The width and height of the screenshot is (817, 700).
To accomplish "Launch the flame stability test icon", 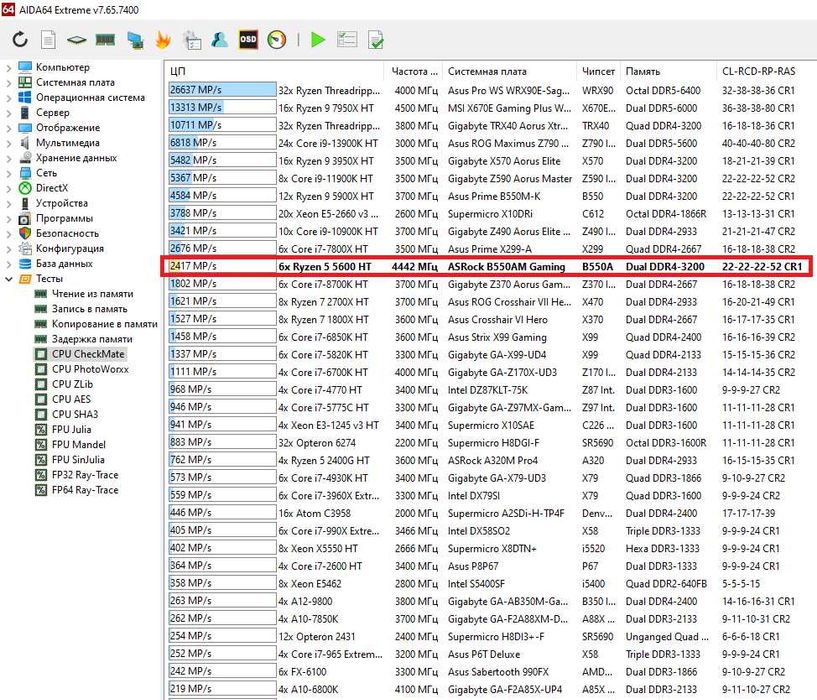I will tap(163, 40).
